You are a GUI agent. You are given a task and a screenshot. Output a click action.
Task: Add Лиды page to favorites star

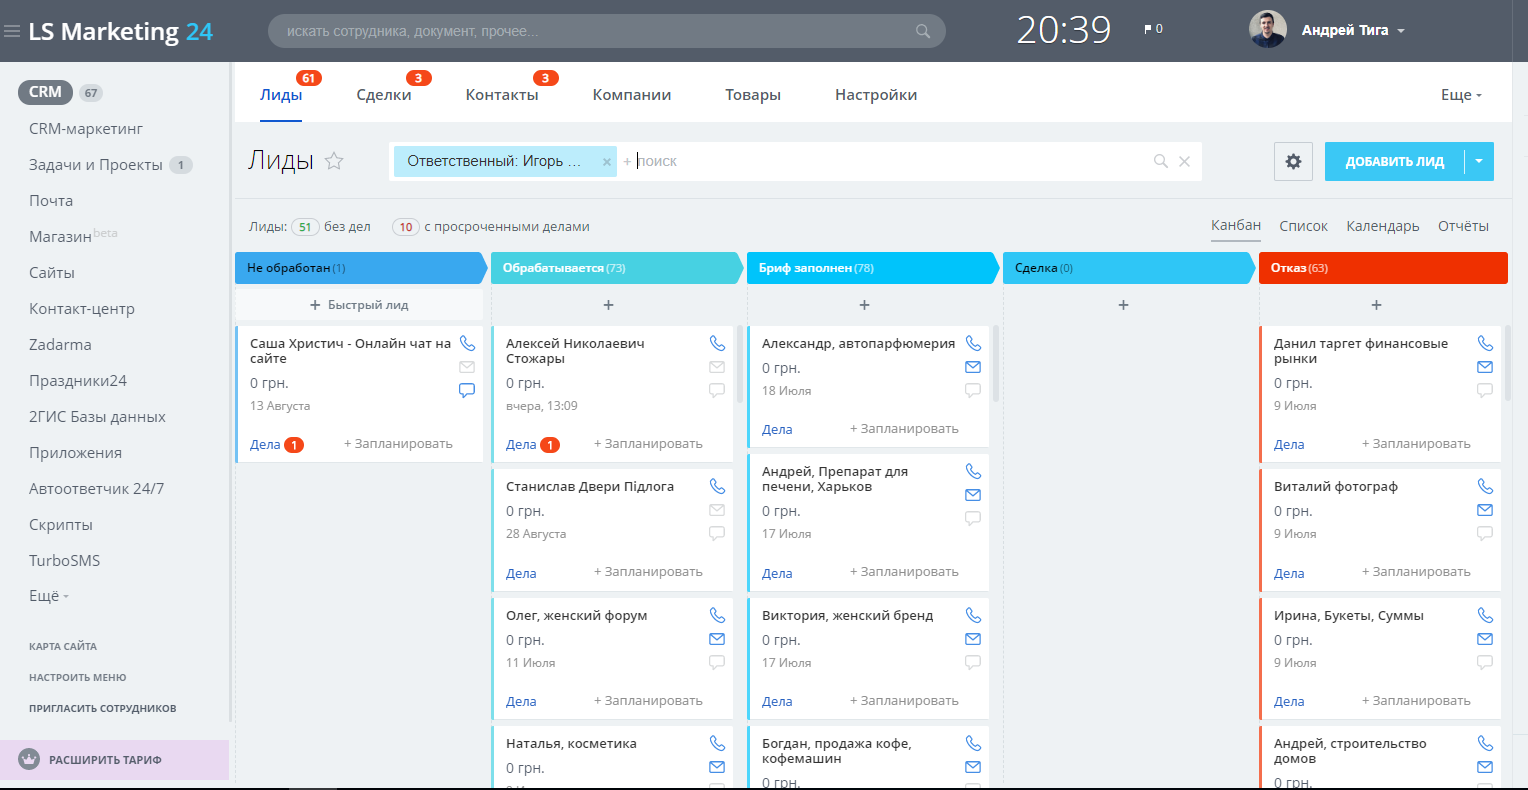click(334, 161)
